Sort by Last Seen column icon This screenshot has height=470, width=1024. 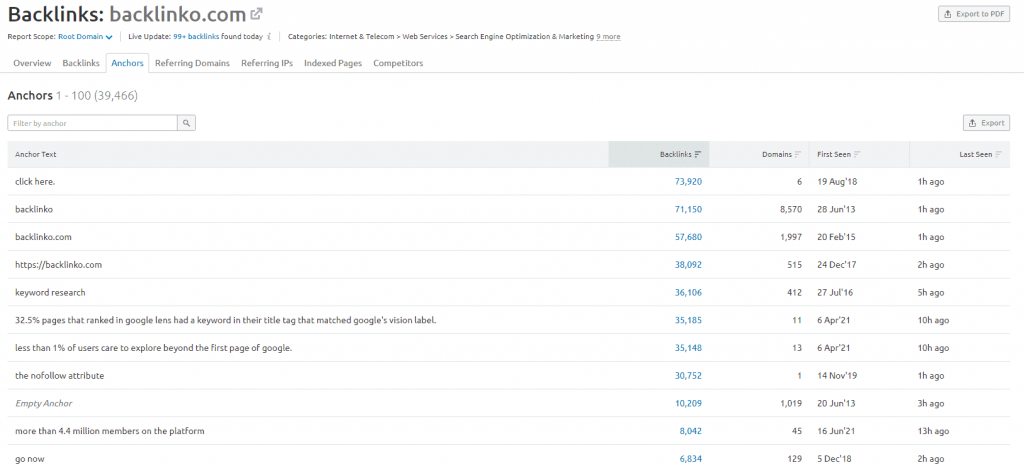pos(999,155)
